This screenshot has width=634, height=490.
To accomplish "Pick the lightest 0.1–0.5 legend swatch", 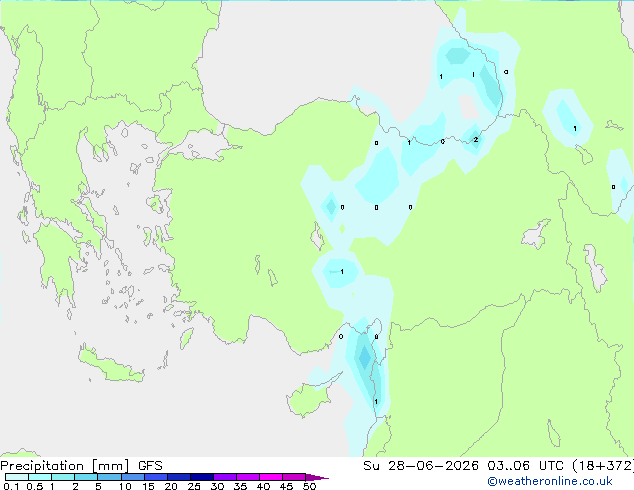I will click(17, 477).
